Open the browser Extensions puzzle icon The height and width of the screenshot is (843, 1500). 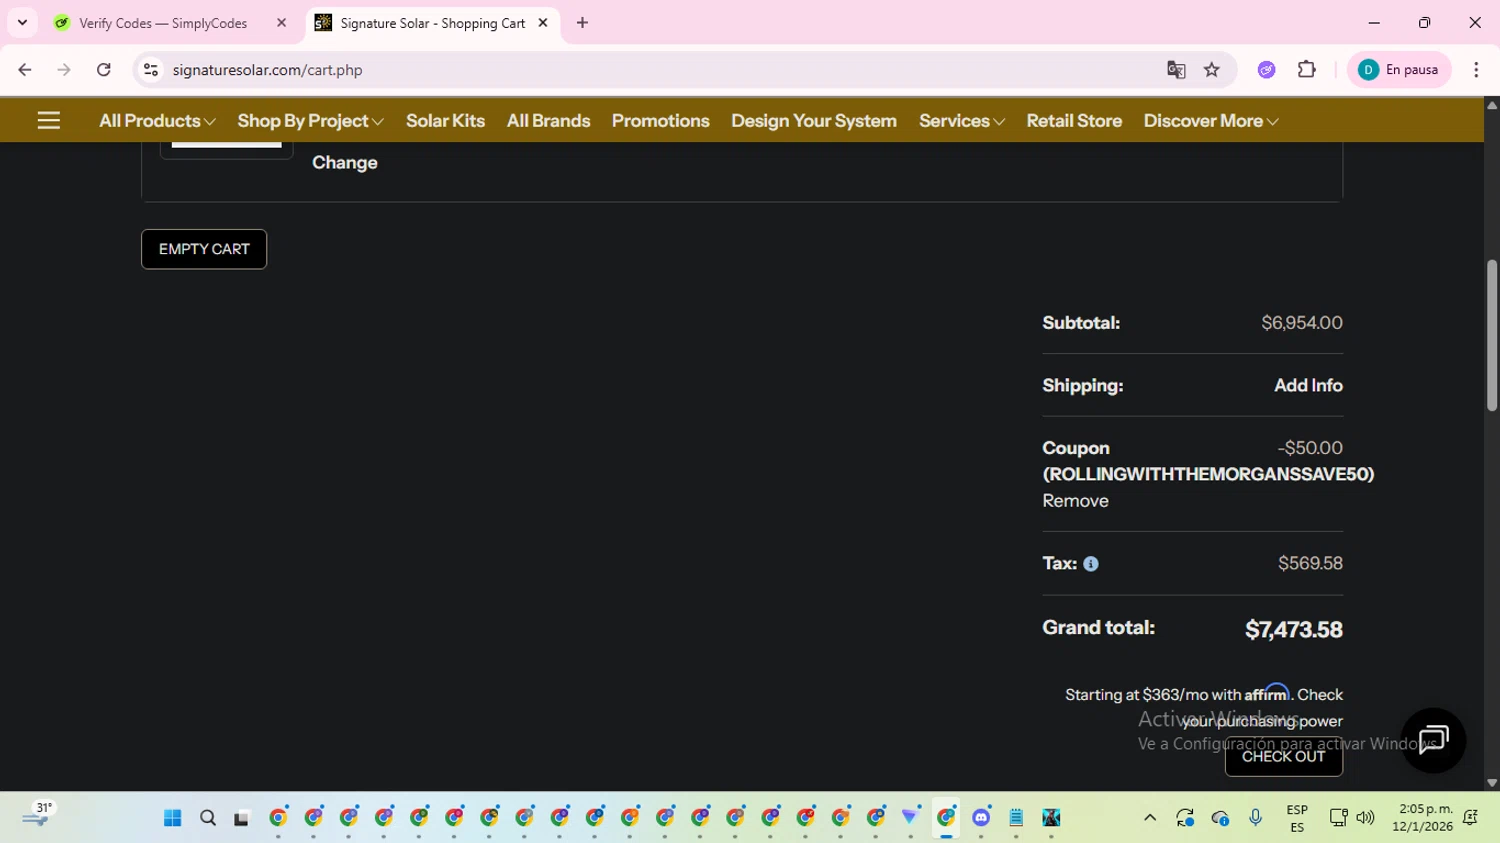pyautogui.click(x=1306, y=70)
